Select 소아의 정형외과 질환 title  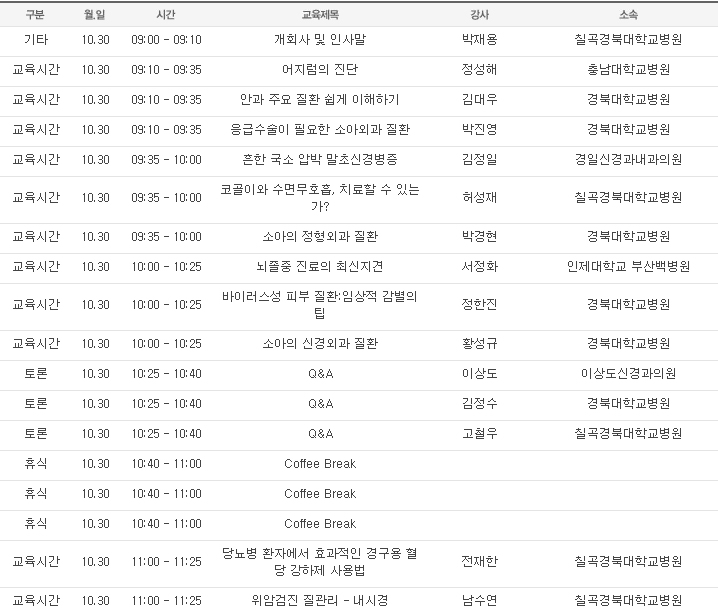tap(320, 236)
